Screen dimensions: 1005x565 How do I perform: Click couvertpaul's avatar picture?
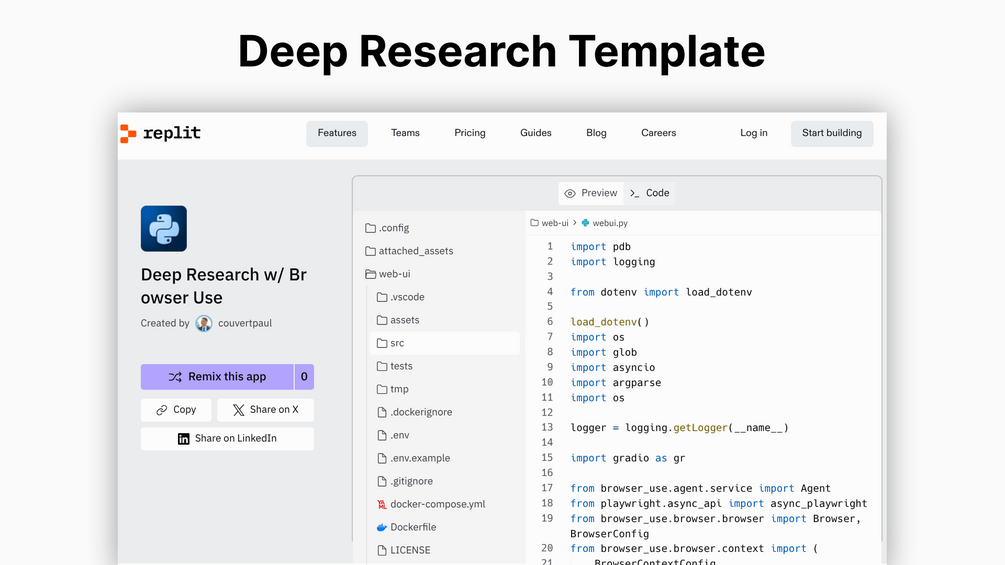(x=204, y=323)
